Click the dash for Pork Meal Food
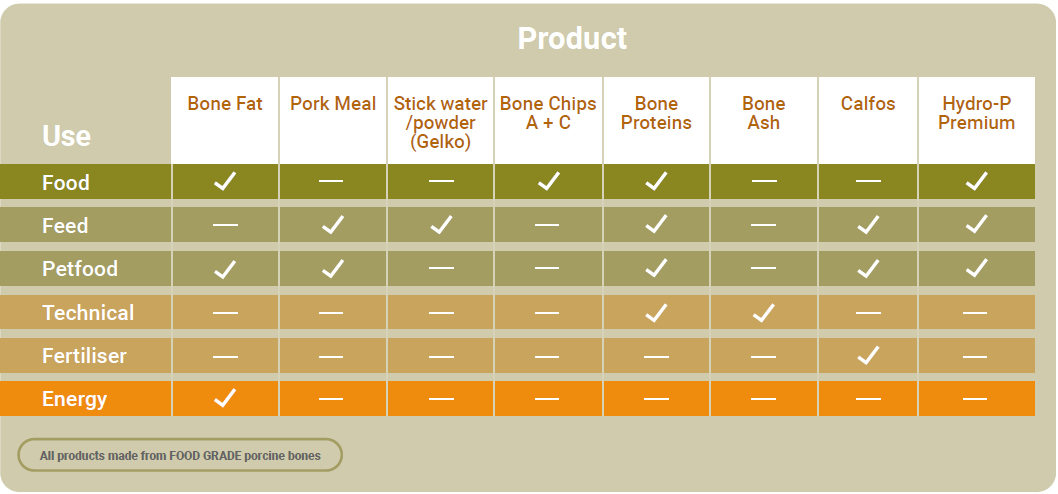Viewport: 1058px width, 494px height. click(331, 181)
